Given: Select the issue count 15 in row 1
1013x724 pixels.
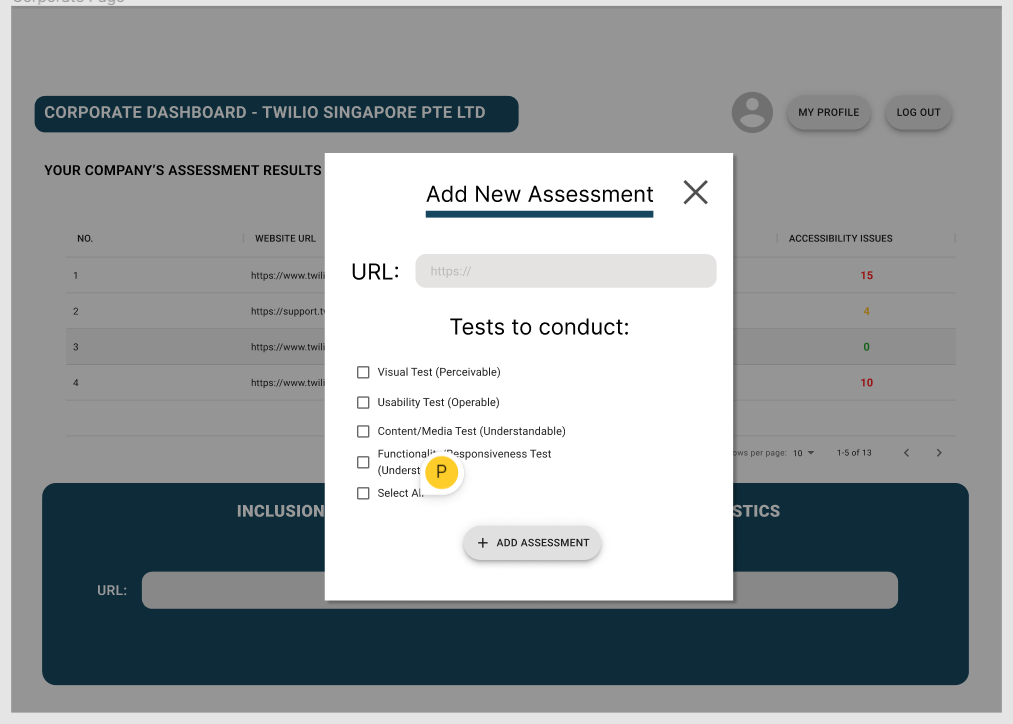Looking at the screenshot, I should pyautogui.click(x=866, y=276).
